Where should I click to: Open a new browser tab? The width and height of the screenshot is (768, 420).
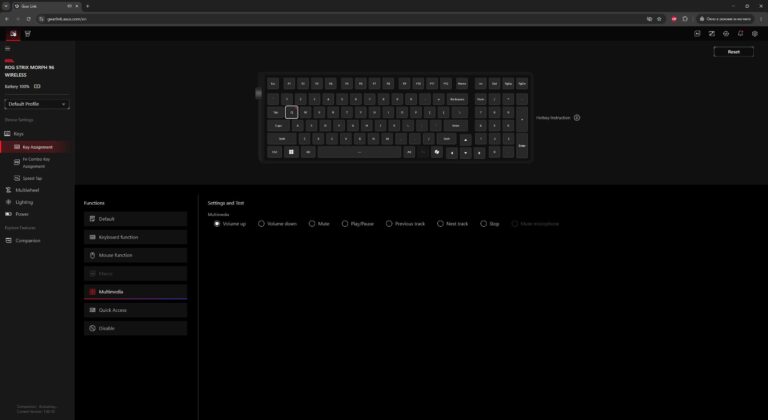(88, 6)
